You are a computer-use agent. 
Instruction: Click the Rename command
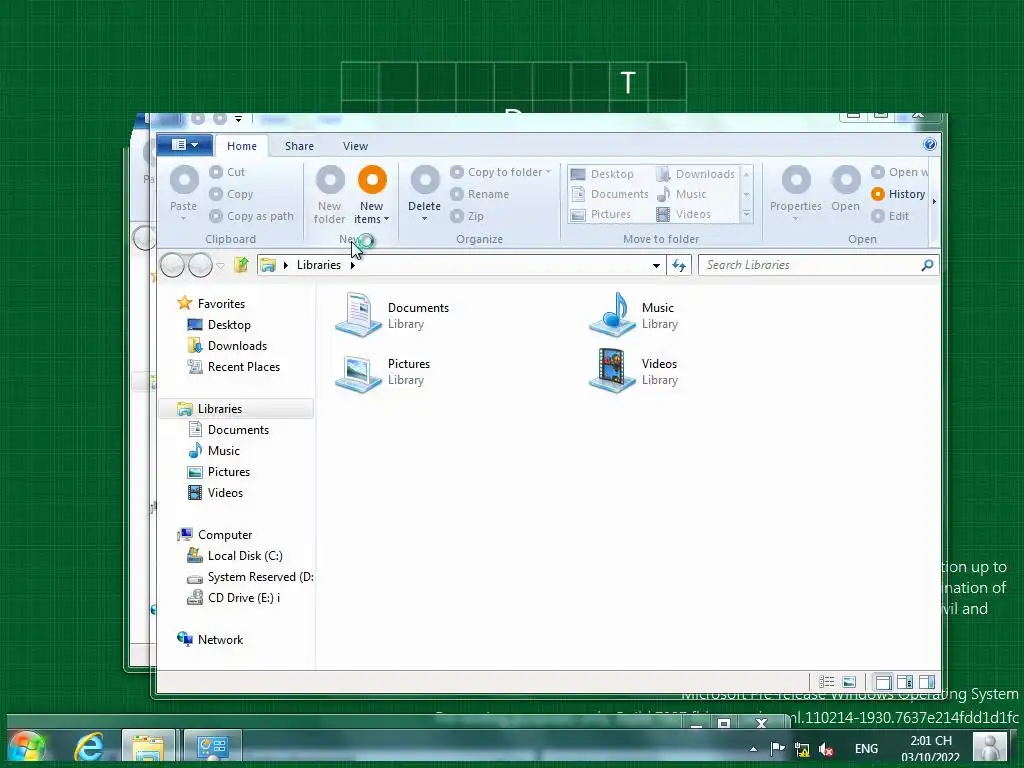pos(479,194)
